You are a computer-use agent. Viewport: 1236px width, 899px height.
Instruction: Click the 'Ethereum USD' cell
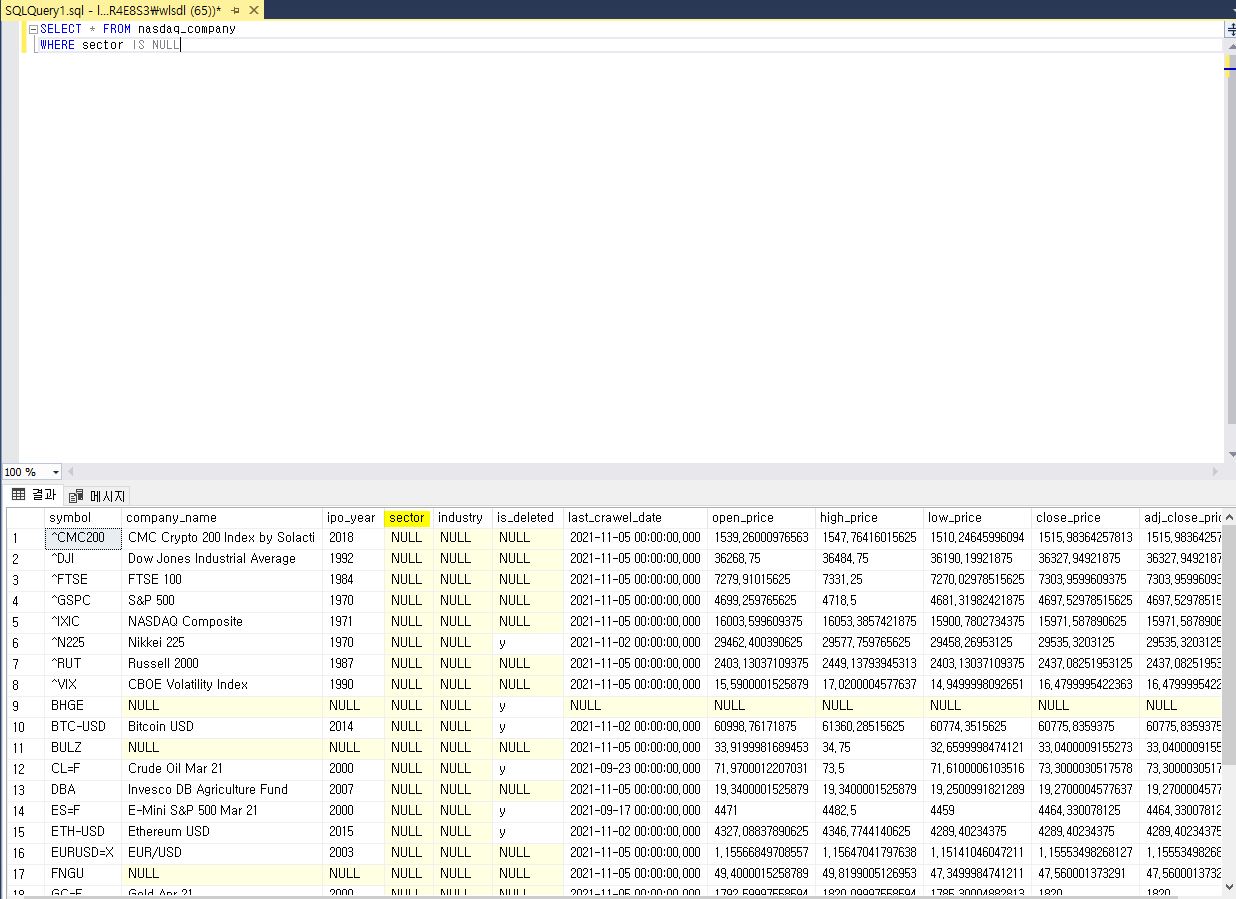point(222,832)
